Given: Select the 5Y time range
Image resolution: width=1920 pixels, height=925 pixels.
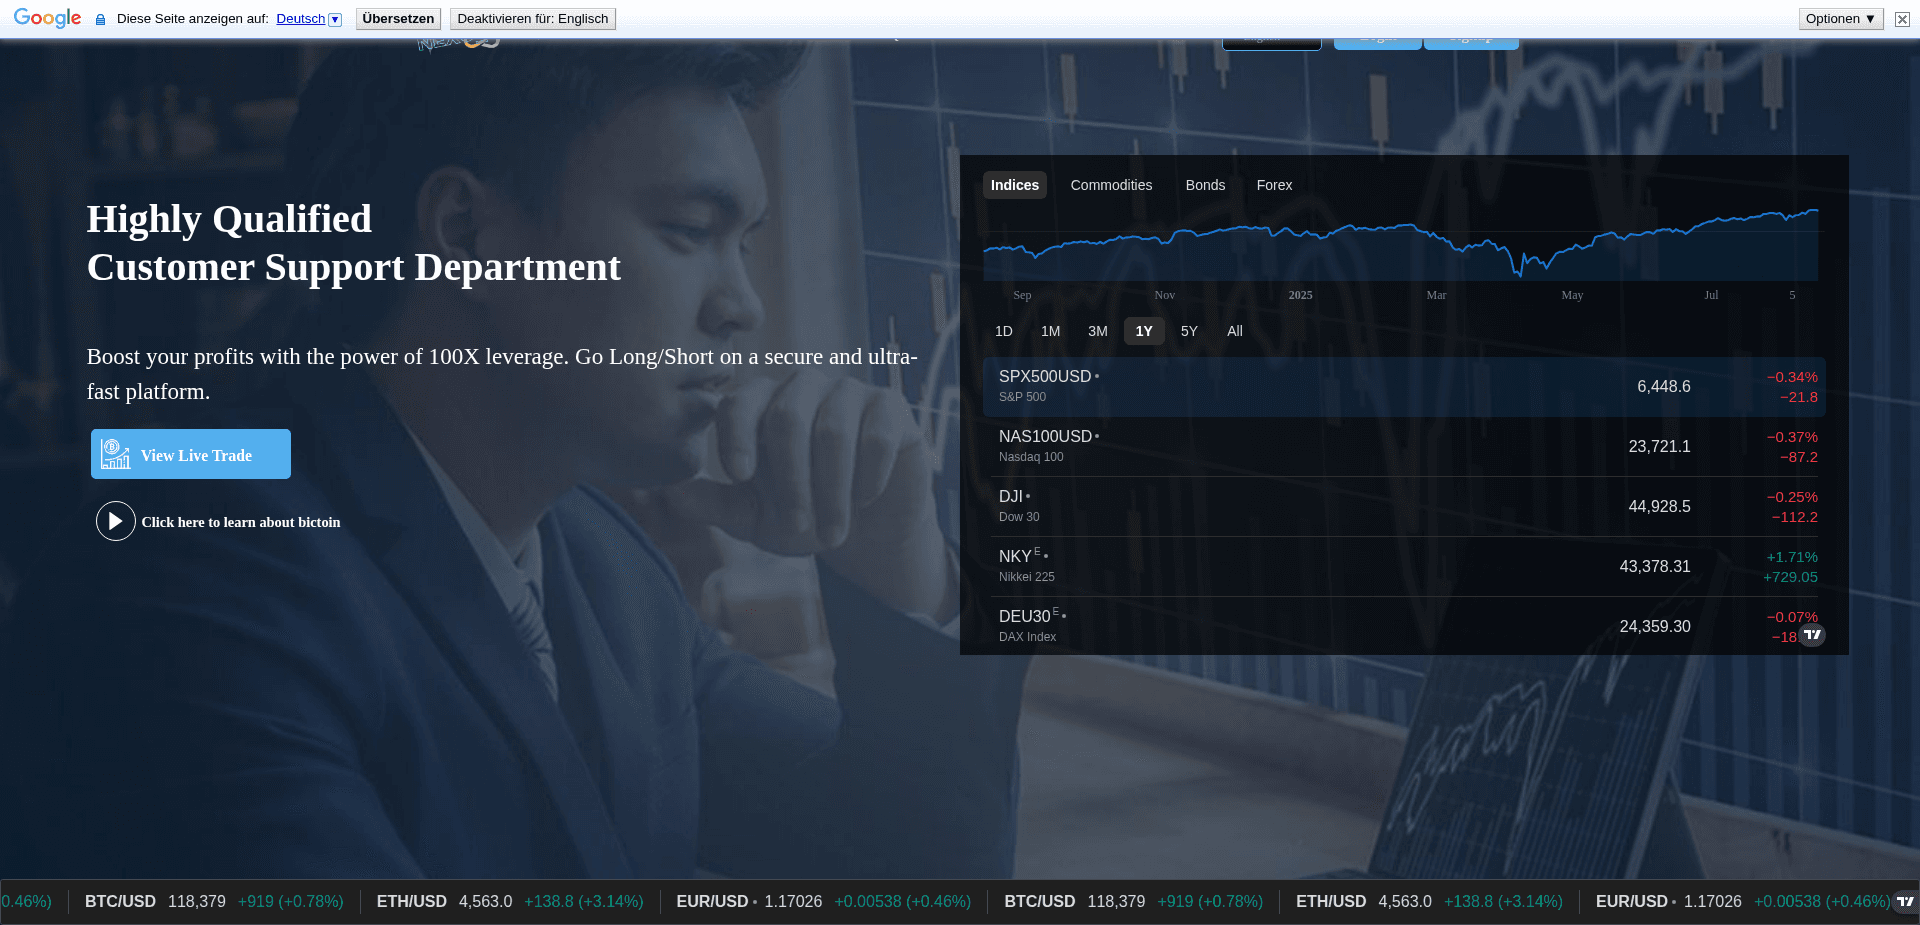Looking at the screenshot, I should click(x=1189, y=331).
